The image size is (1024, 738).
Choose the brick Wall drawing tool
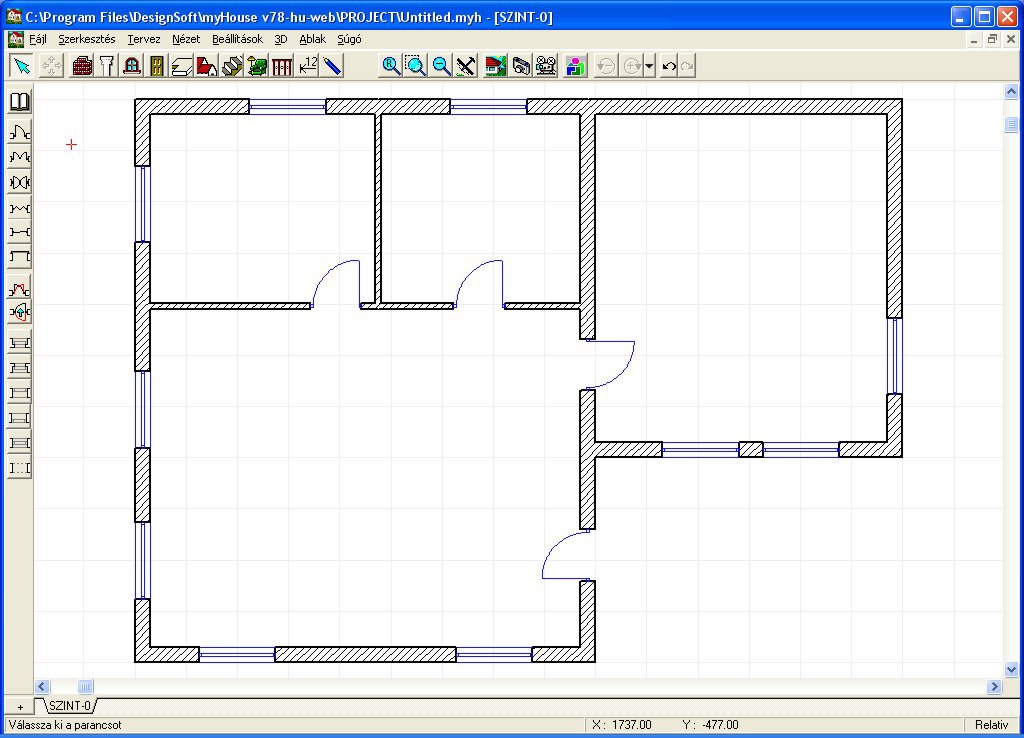(82, 66)
